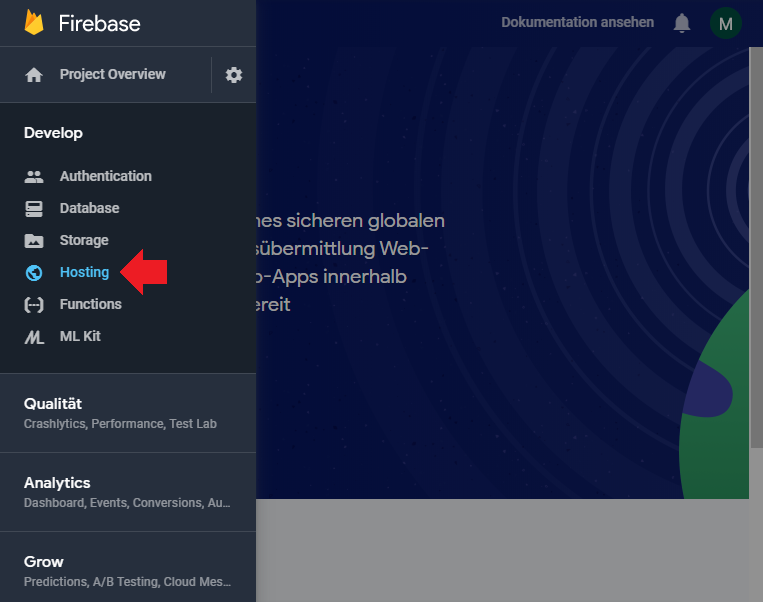Open Project Overview

(x=112, y=74)
